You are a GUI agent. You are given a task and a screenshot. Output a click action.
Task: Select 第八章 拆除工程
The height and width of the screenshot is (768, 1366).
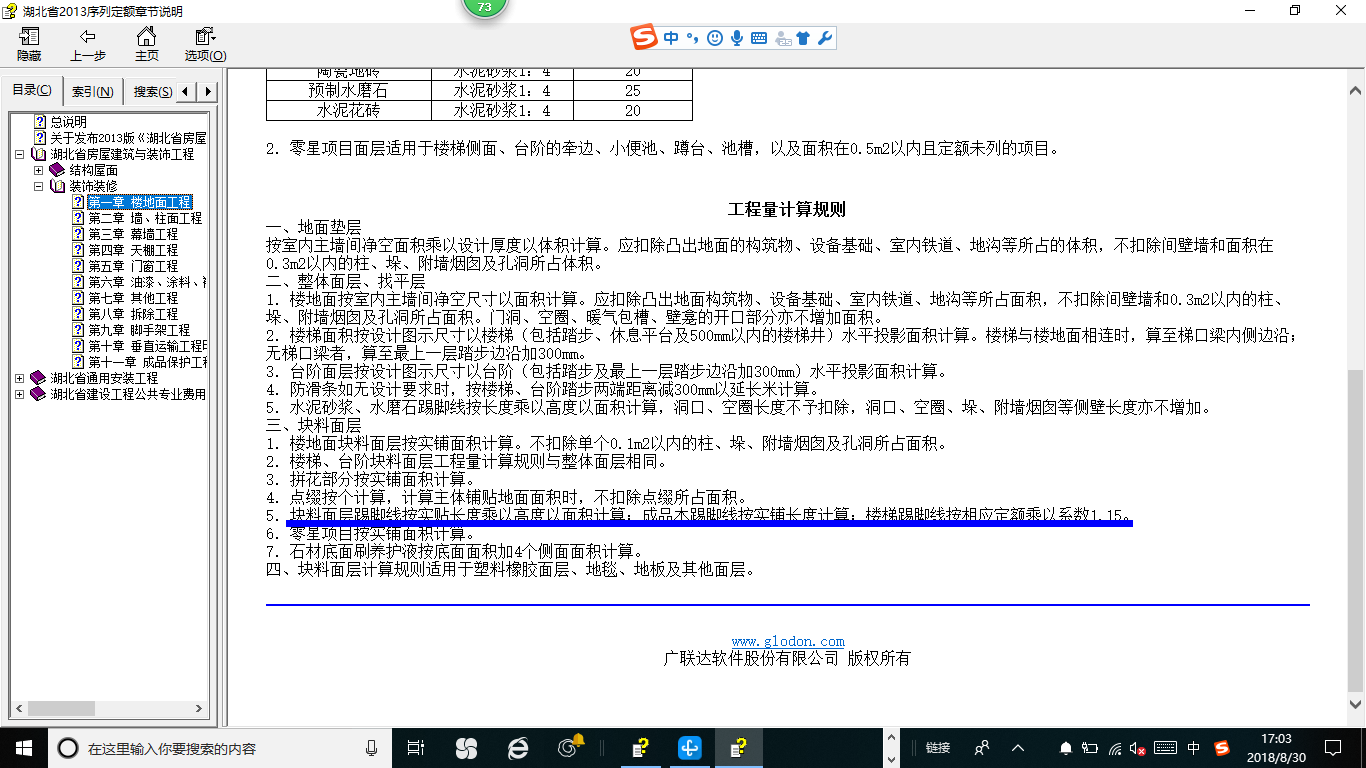pos(133,314)
